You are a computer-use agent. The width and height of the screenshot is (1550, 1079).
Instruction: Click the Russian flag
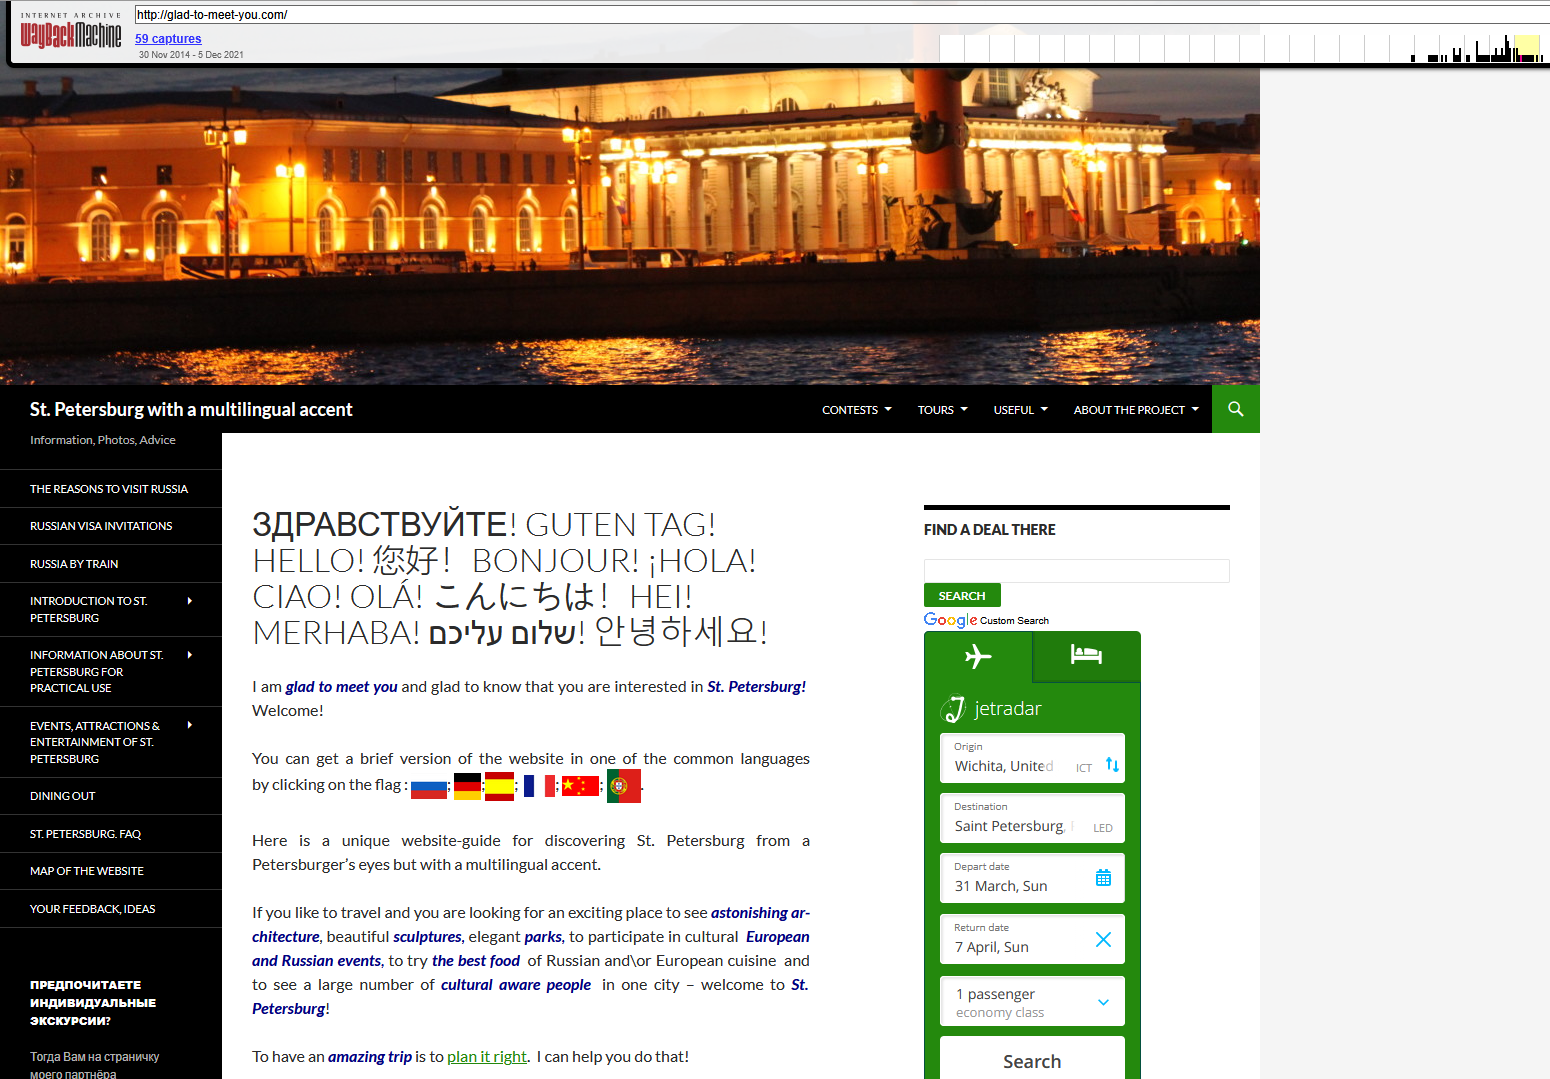[429, 788]
